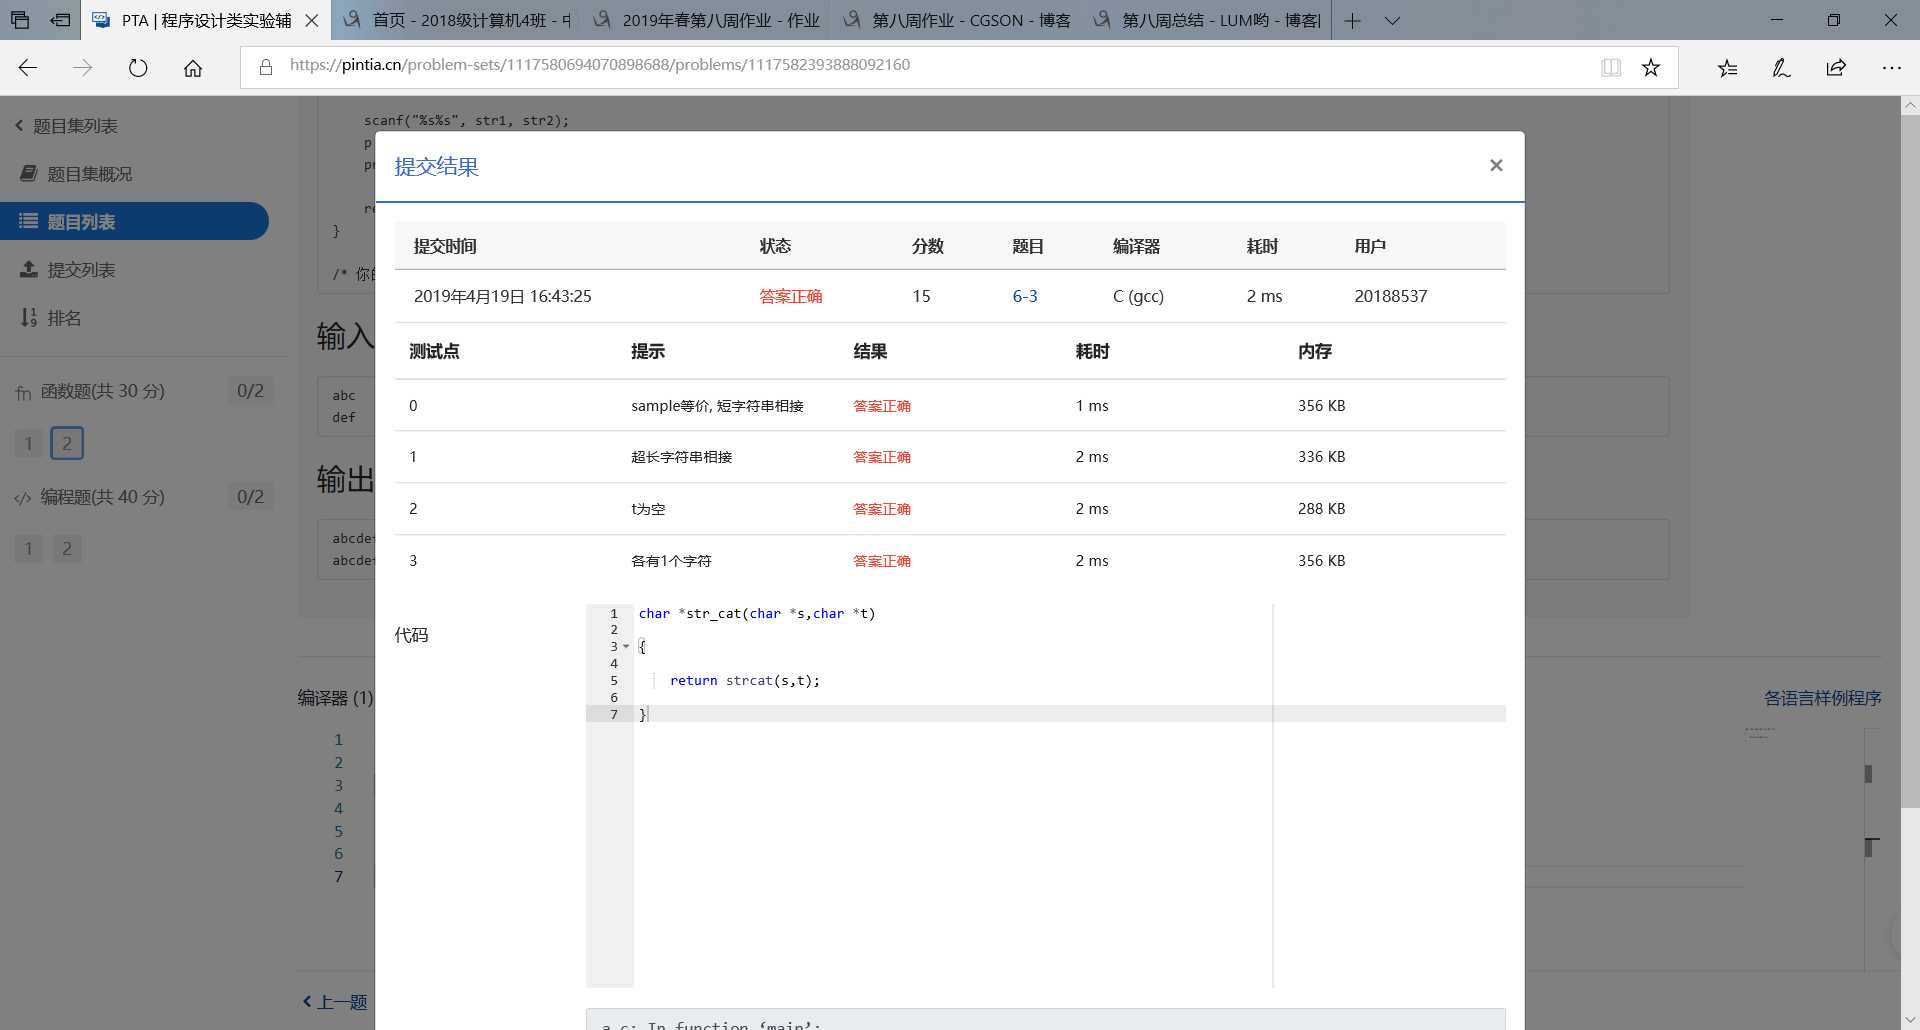This screenshot has width=1920, height=1030.
Task: Click the score value 15
Action: tap(921, 296)
